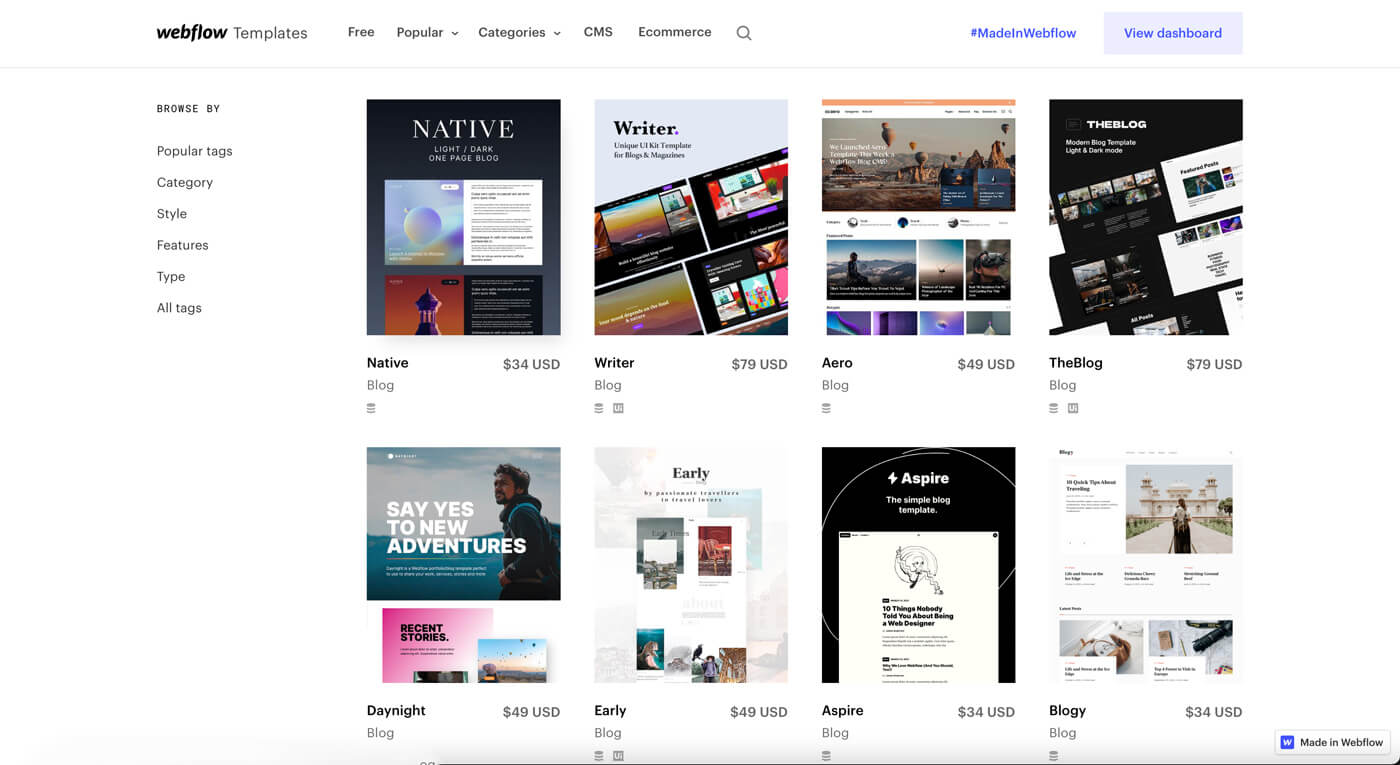Image resolution: width=1400 pixels, height=765 pixels.
Task: Click the Webflow Templates logo
Action: point(232,33)
